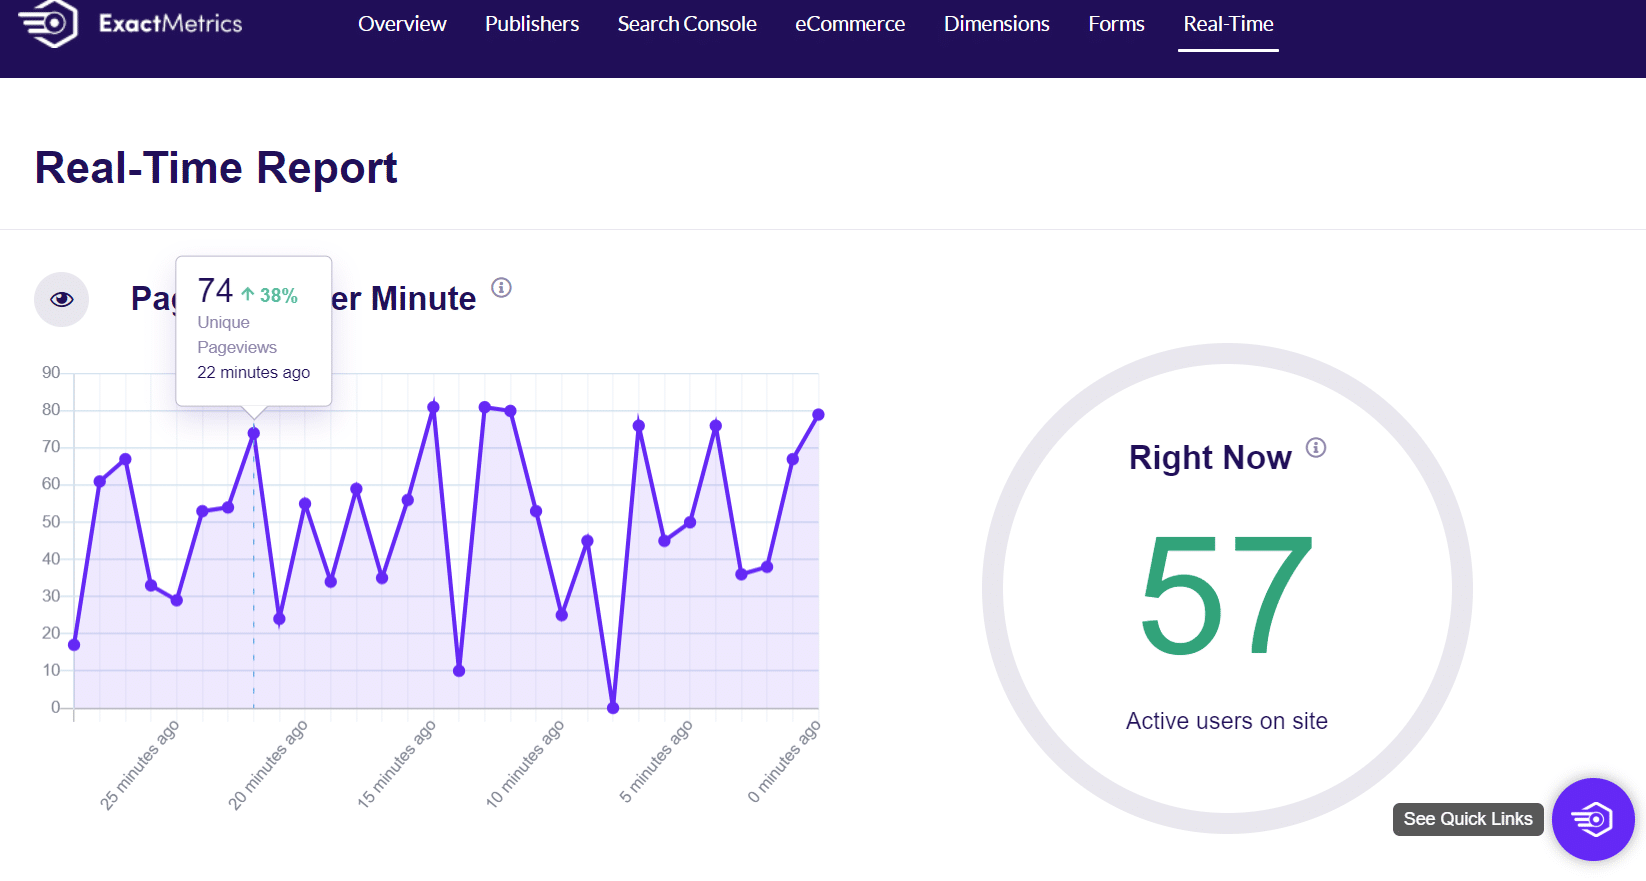Click the leftmost data point on the chart
The width and height of the screenshot is (1646, 881).
pyautogui.click(x=74, y=645)
